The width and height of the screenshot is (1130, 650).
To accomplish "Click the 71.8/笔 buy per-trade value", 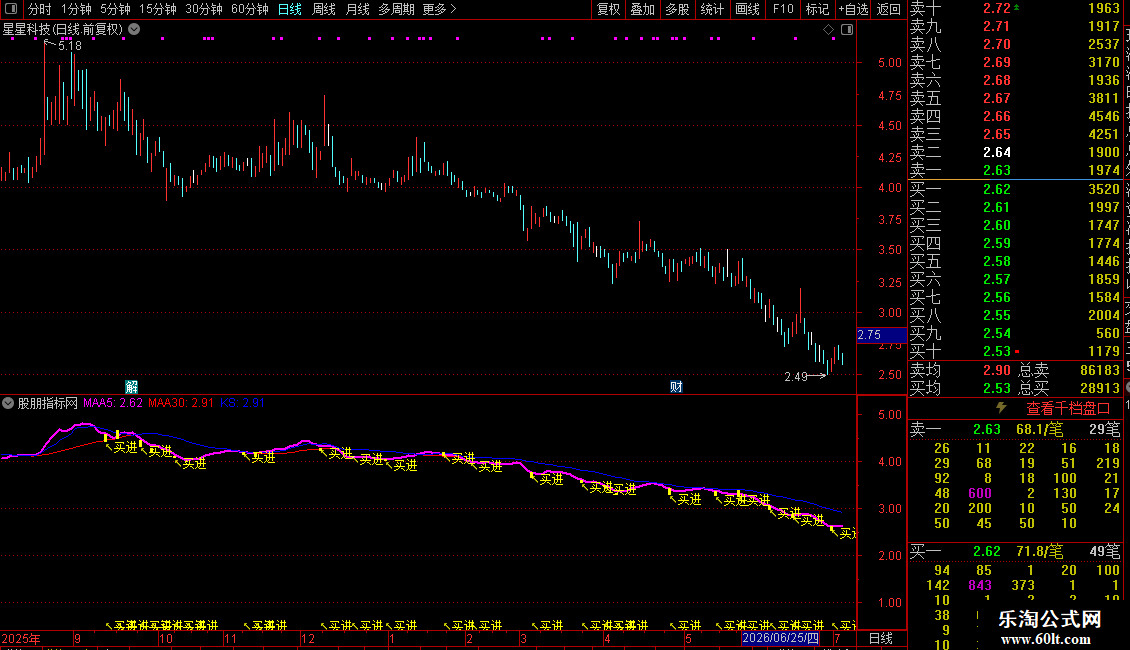I will pos(1039,551).
